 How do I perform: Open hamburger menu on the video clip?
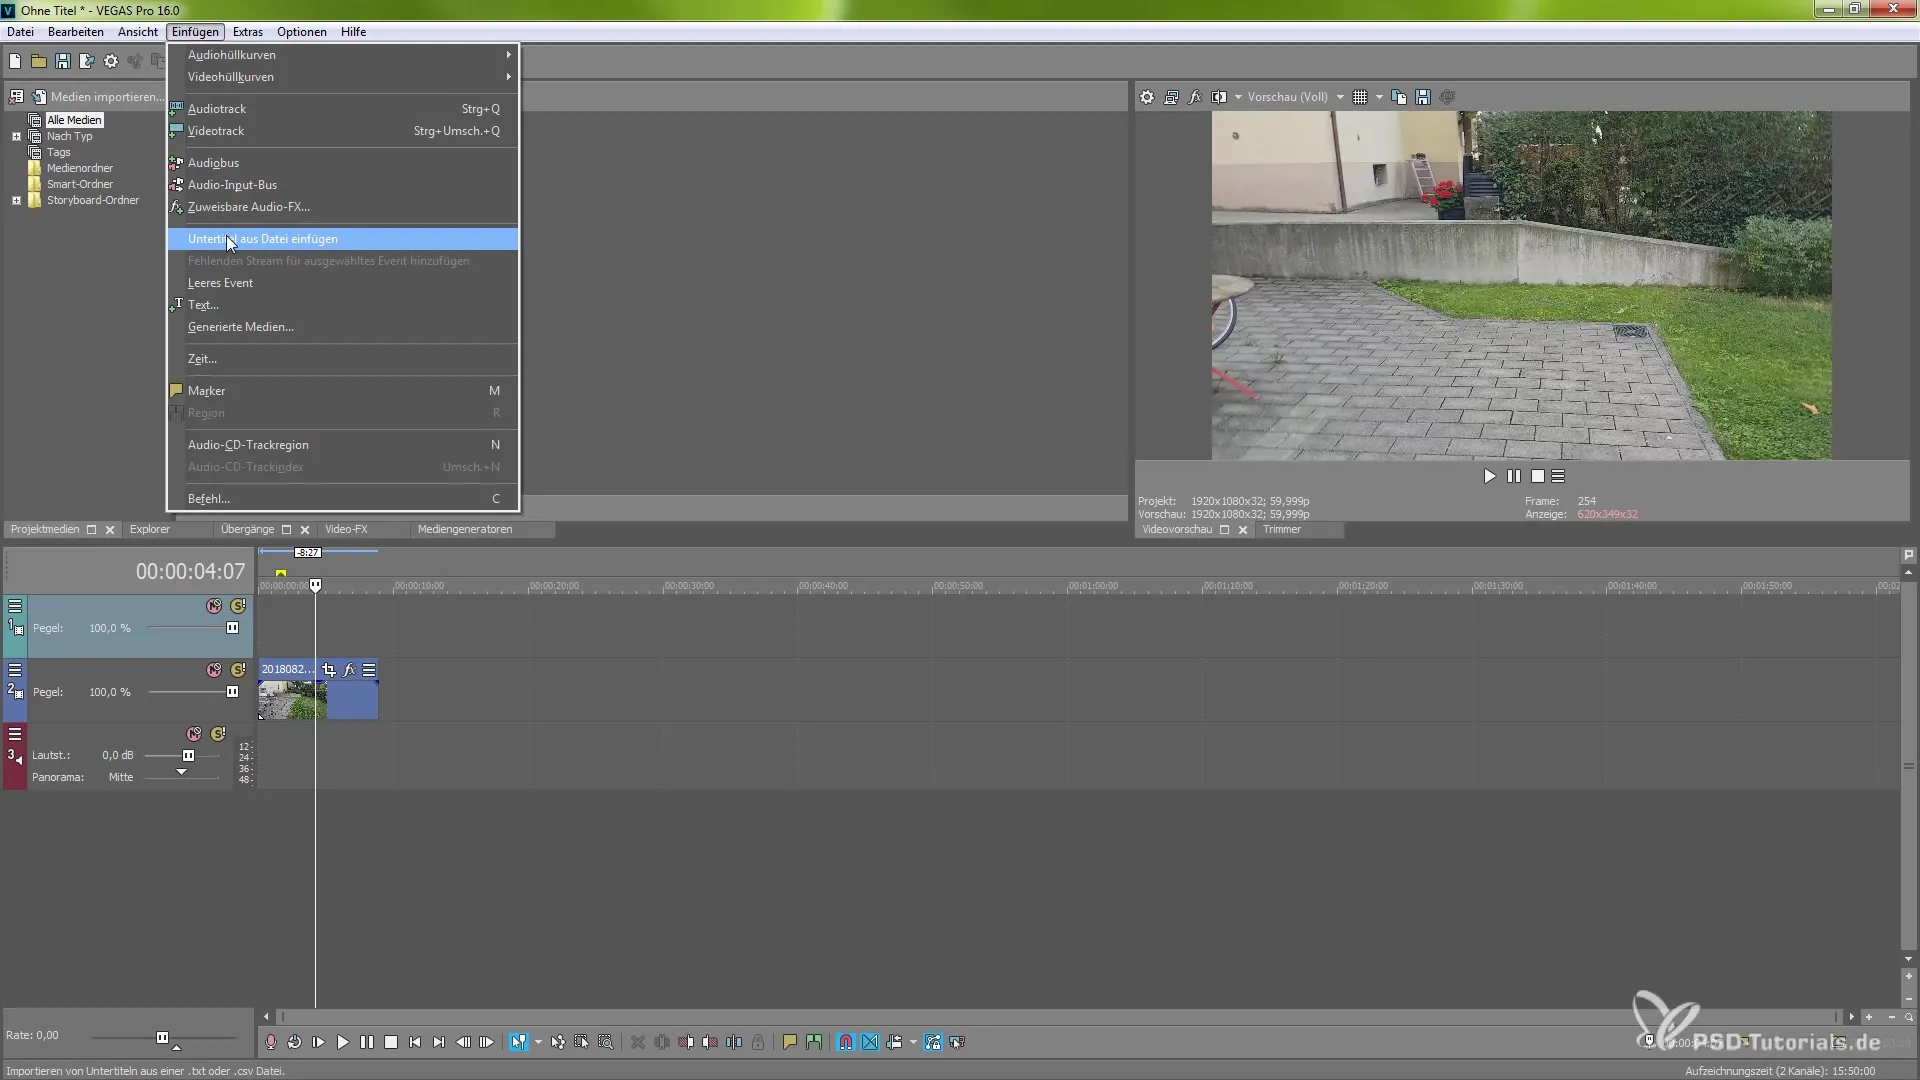coord(369,670)
